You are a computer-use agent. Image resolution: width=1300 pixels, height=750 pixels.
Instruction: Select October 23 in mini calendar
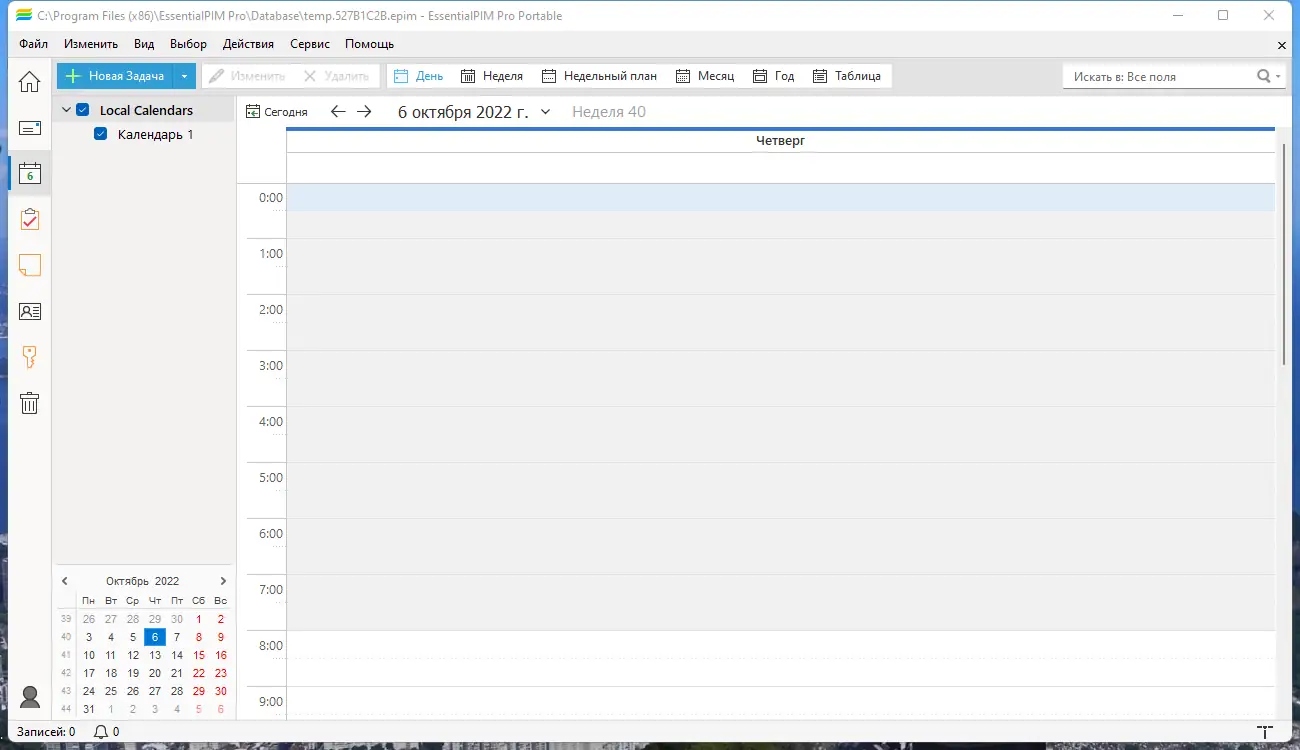[x=221, y=673]
